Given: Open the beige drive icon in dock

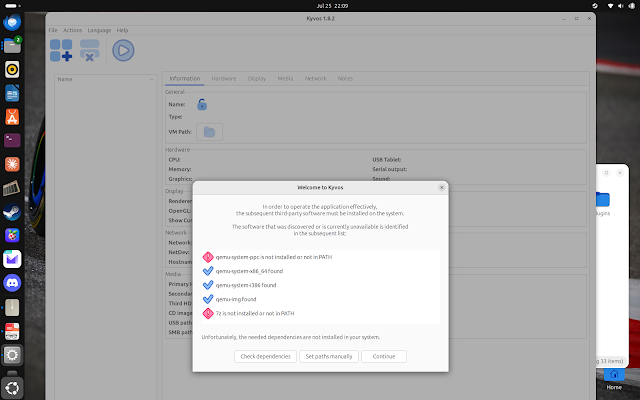Looking at the screenshot, I should (x=12, y=307).
